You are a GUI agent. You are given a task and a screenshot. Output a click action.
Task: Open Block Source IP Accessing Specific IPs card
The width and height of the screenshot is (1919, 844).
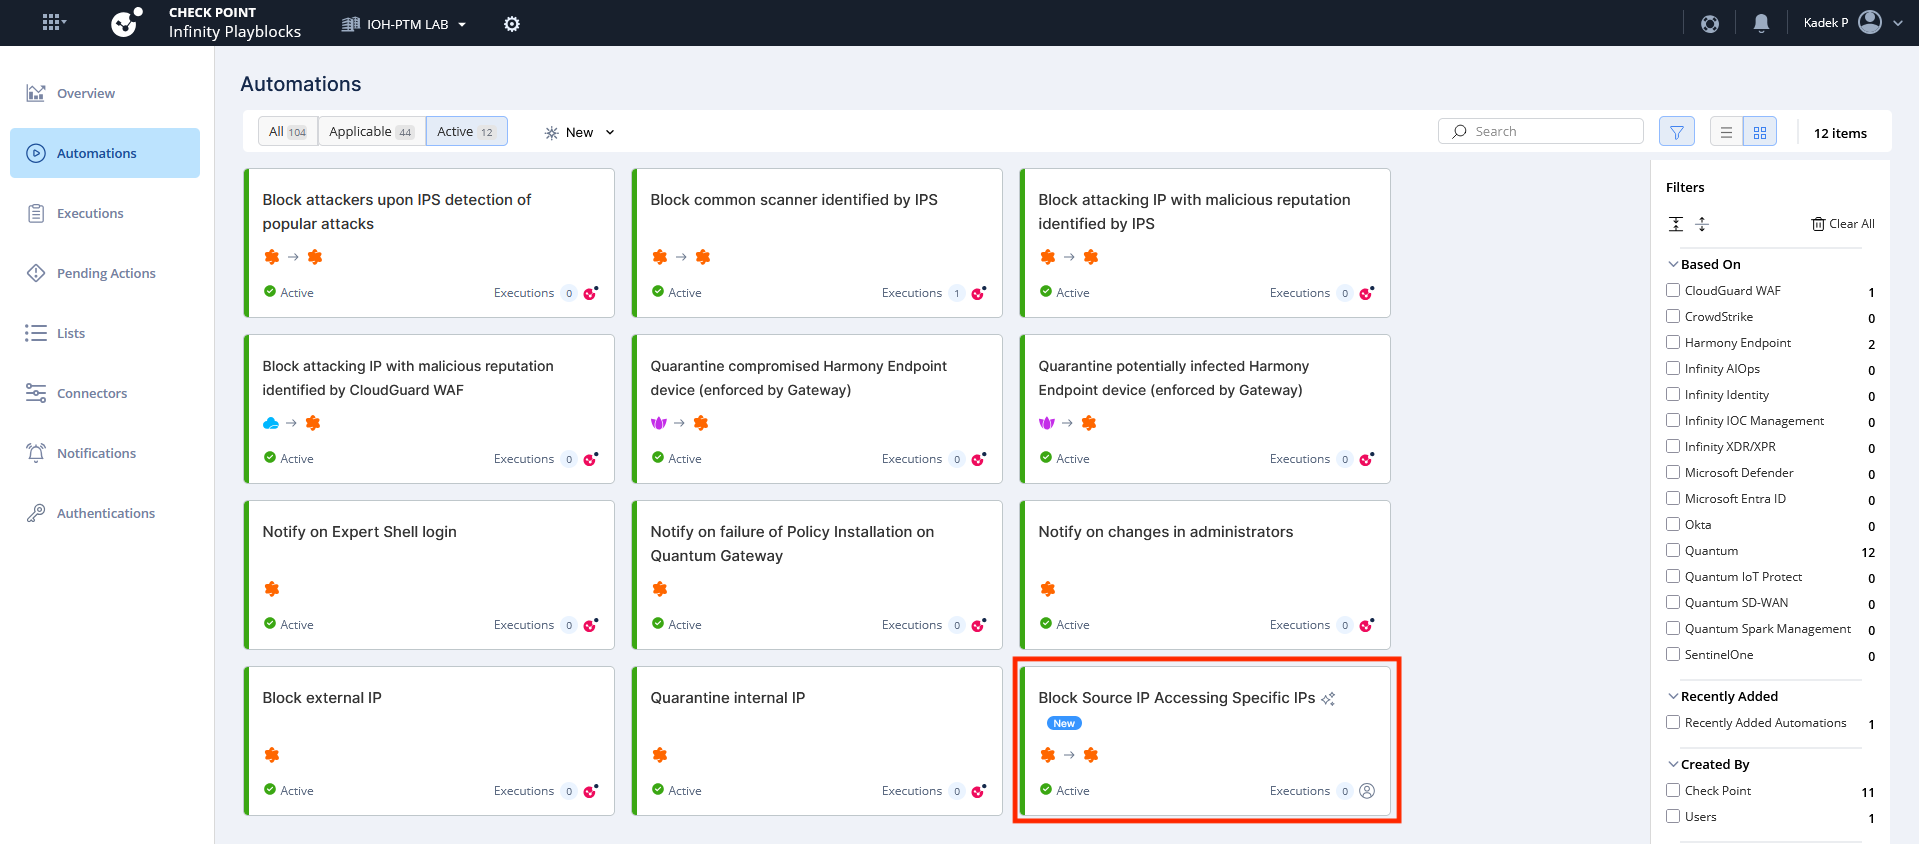click(x=1176, y=698)
